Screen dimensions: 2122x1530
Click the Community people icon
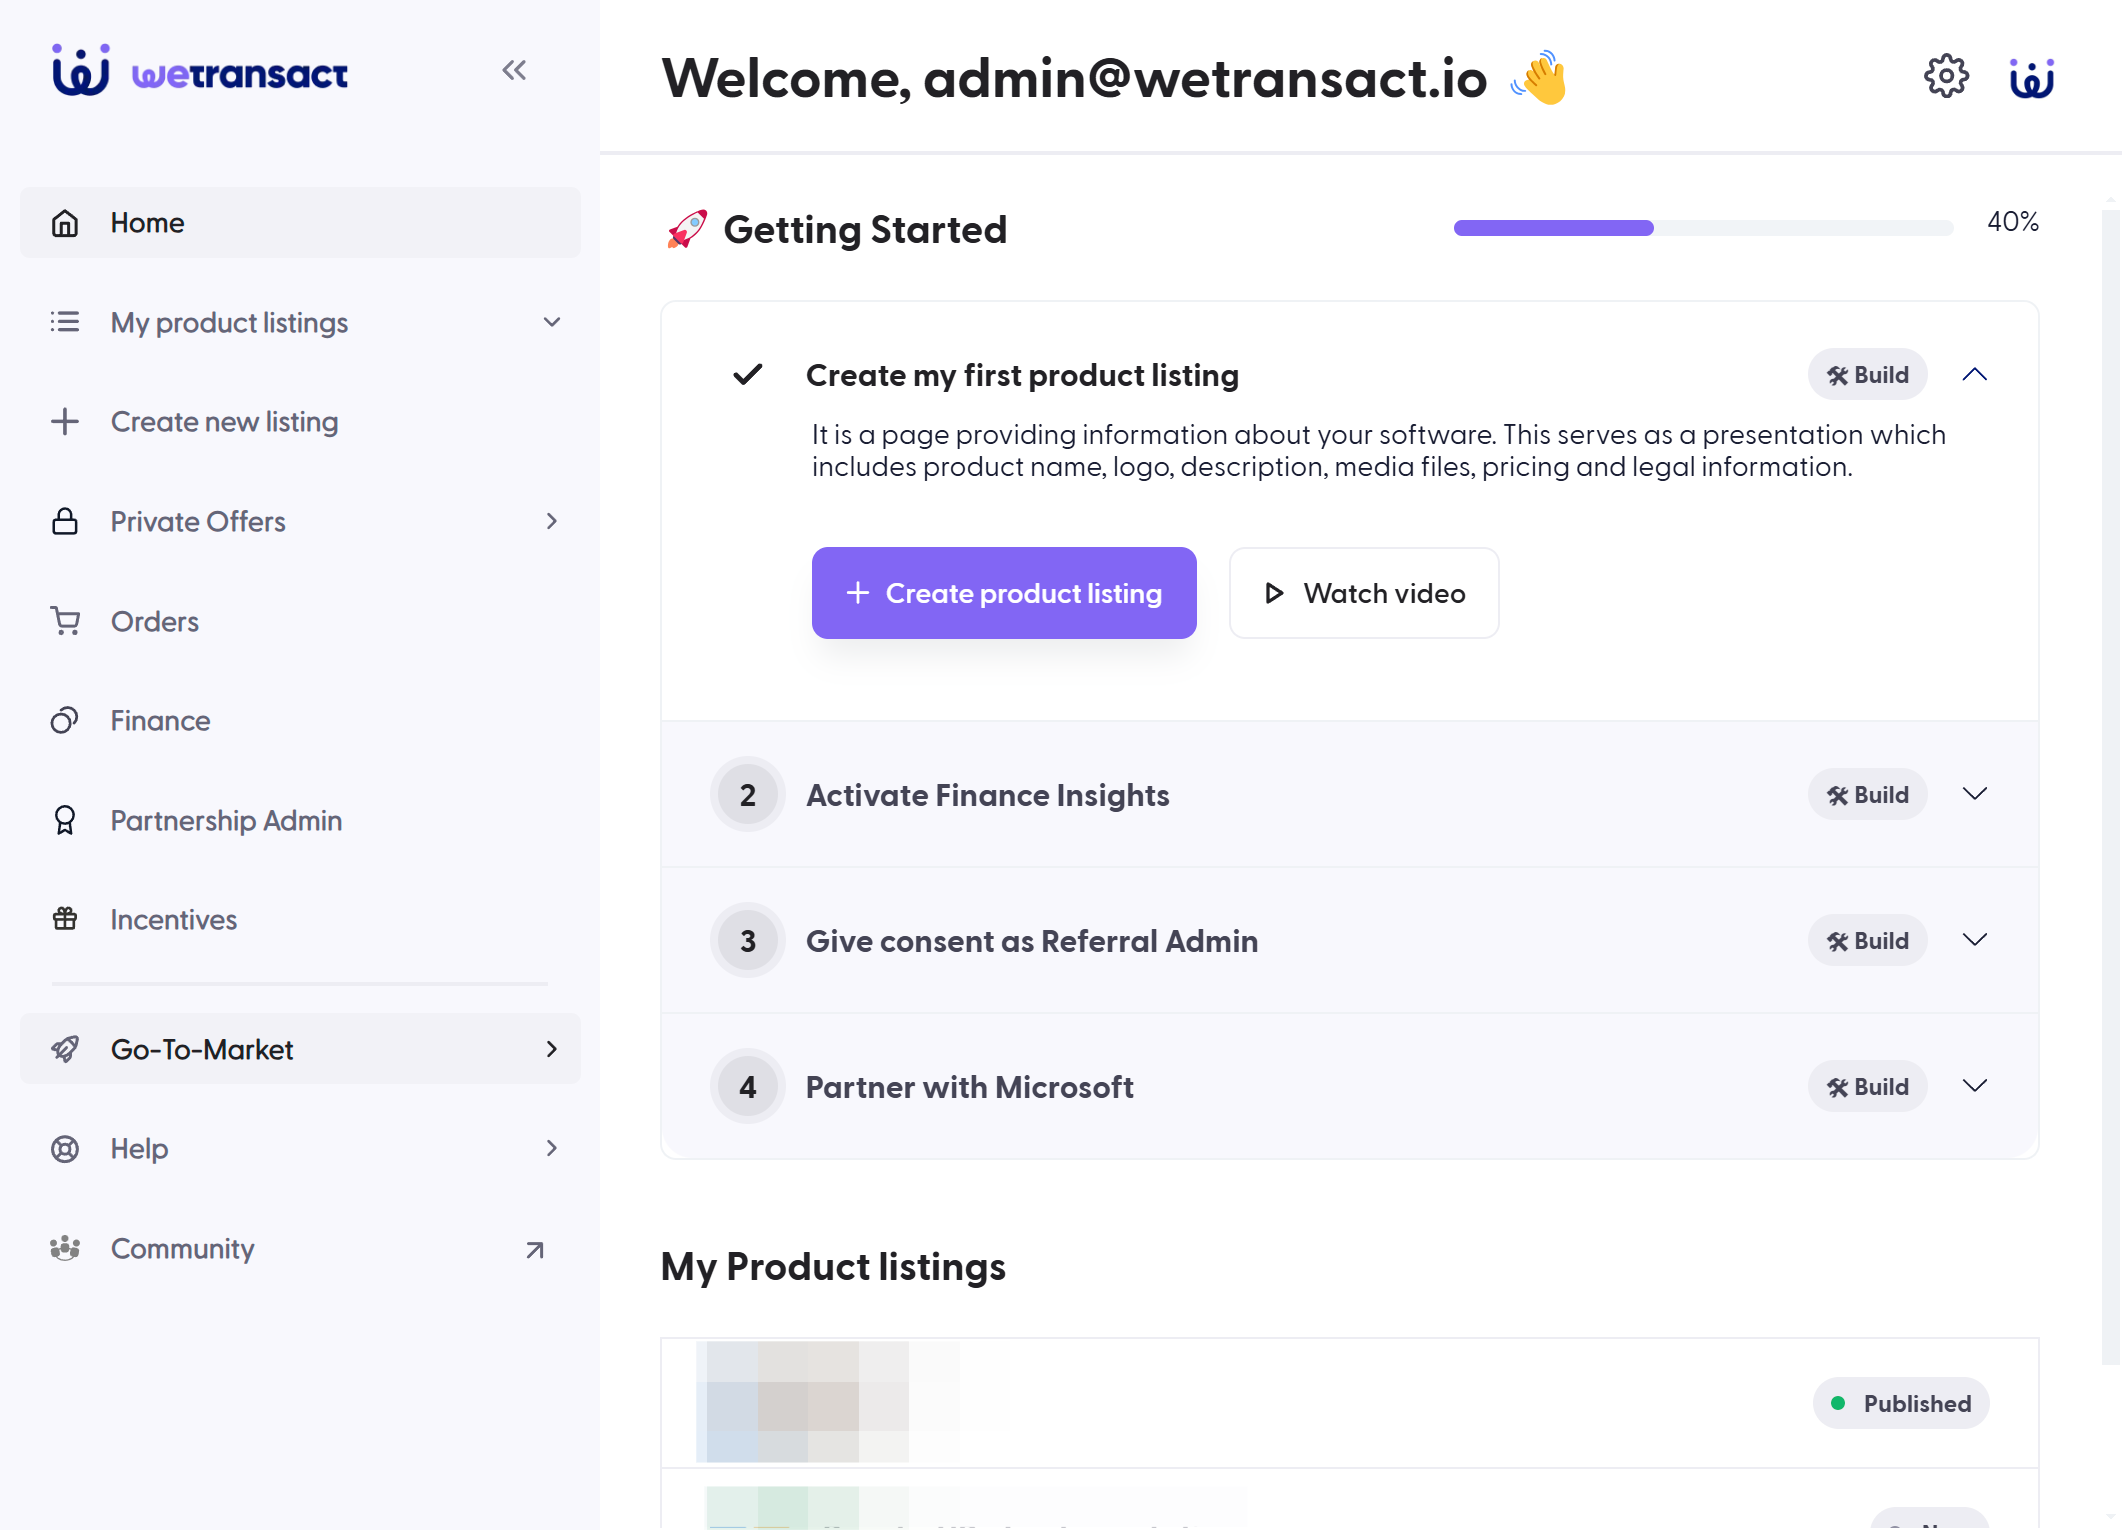click(x=65, y=1248)
